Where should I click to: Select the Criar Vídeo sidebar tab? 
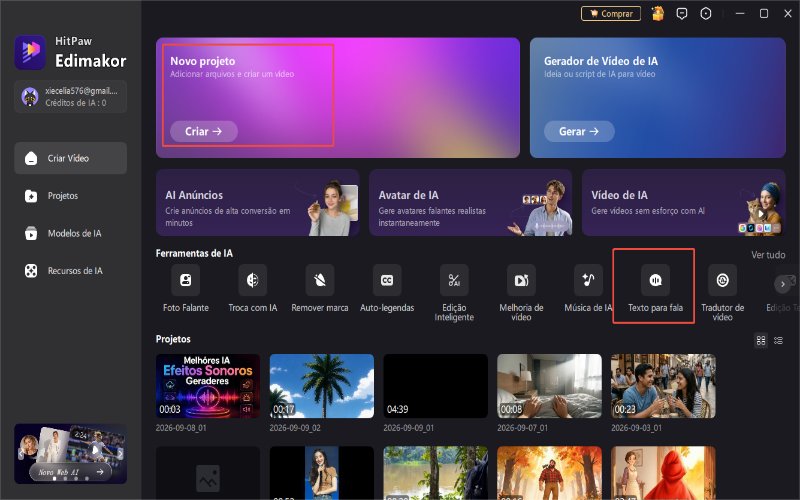[70, 158]
